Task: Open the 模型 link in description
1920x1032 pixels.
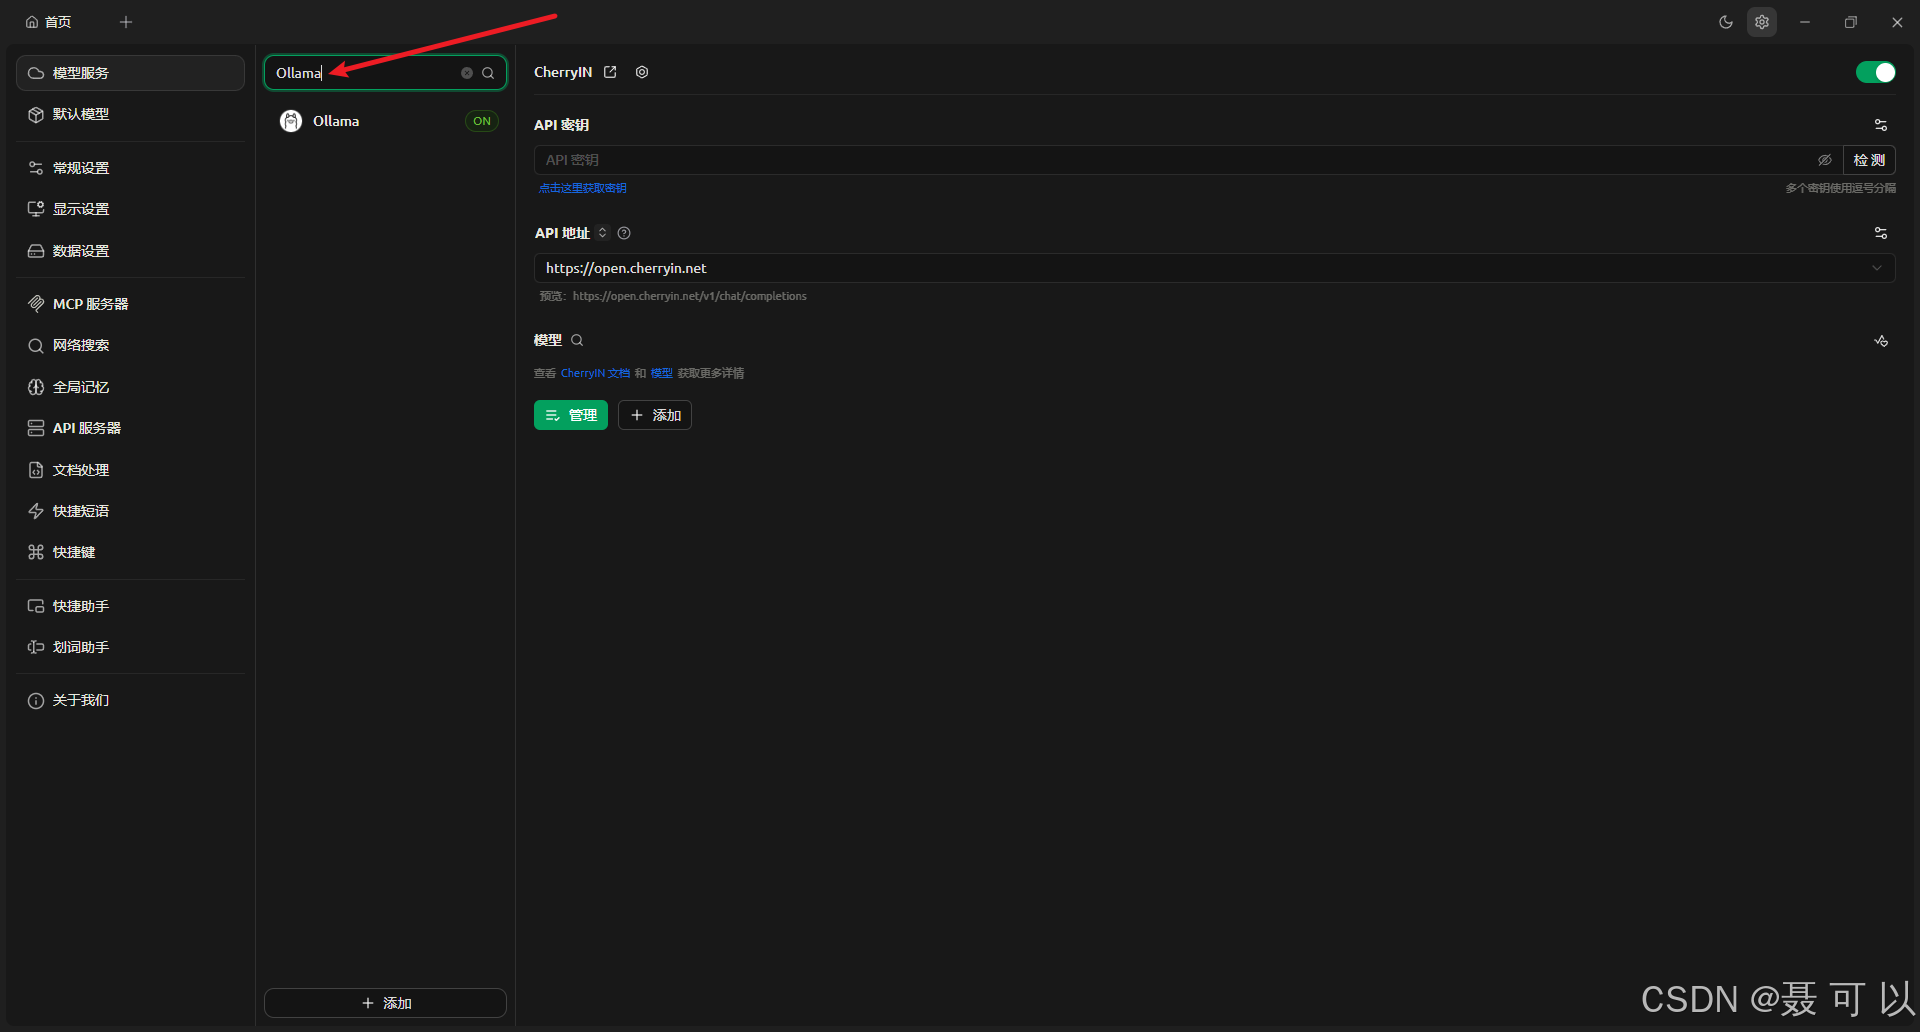Action: 662,373
